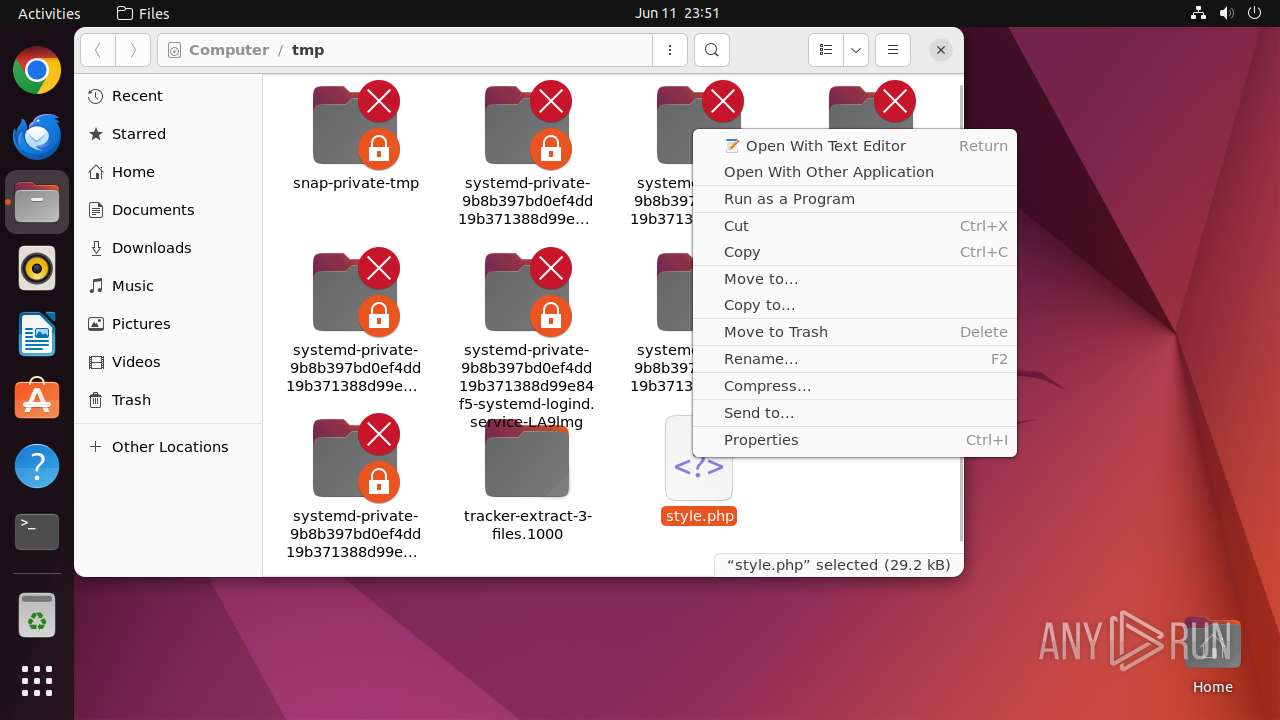This screenshot has width=1280, height=720.
Task: Choose Open With Text Editor
Action: tap(855, 146)
